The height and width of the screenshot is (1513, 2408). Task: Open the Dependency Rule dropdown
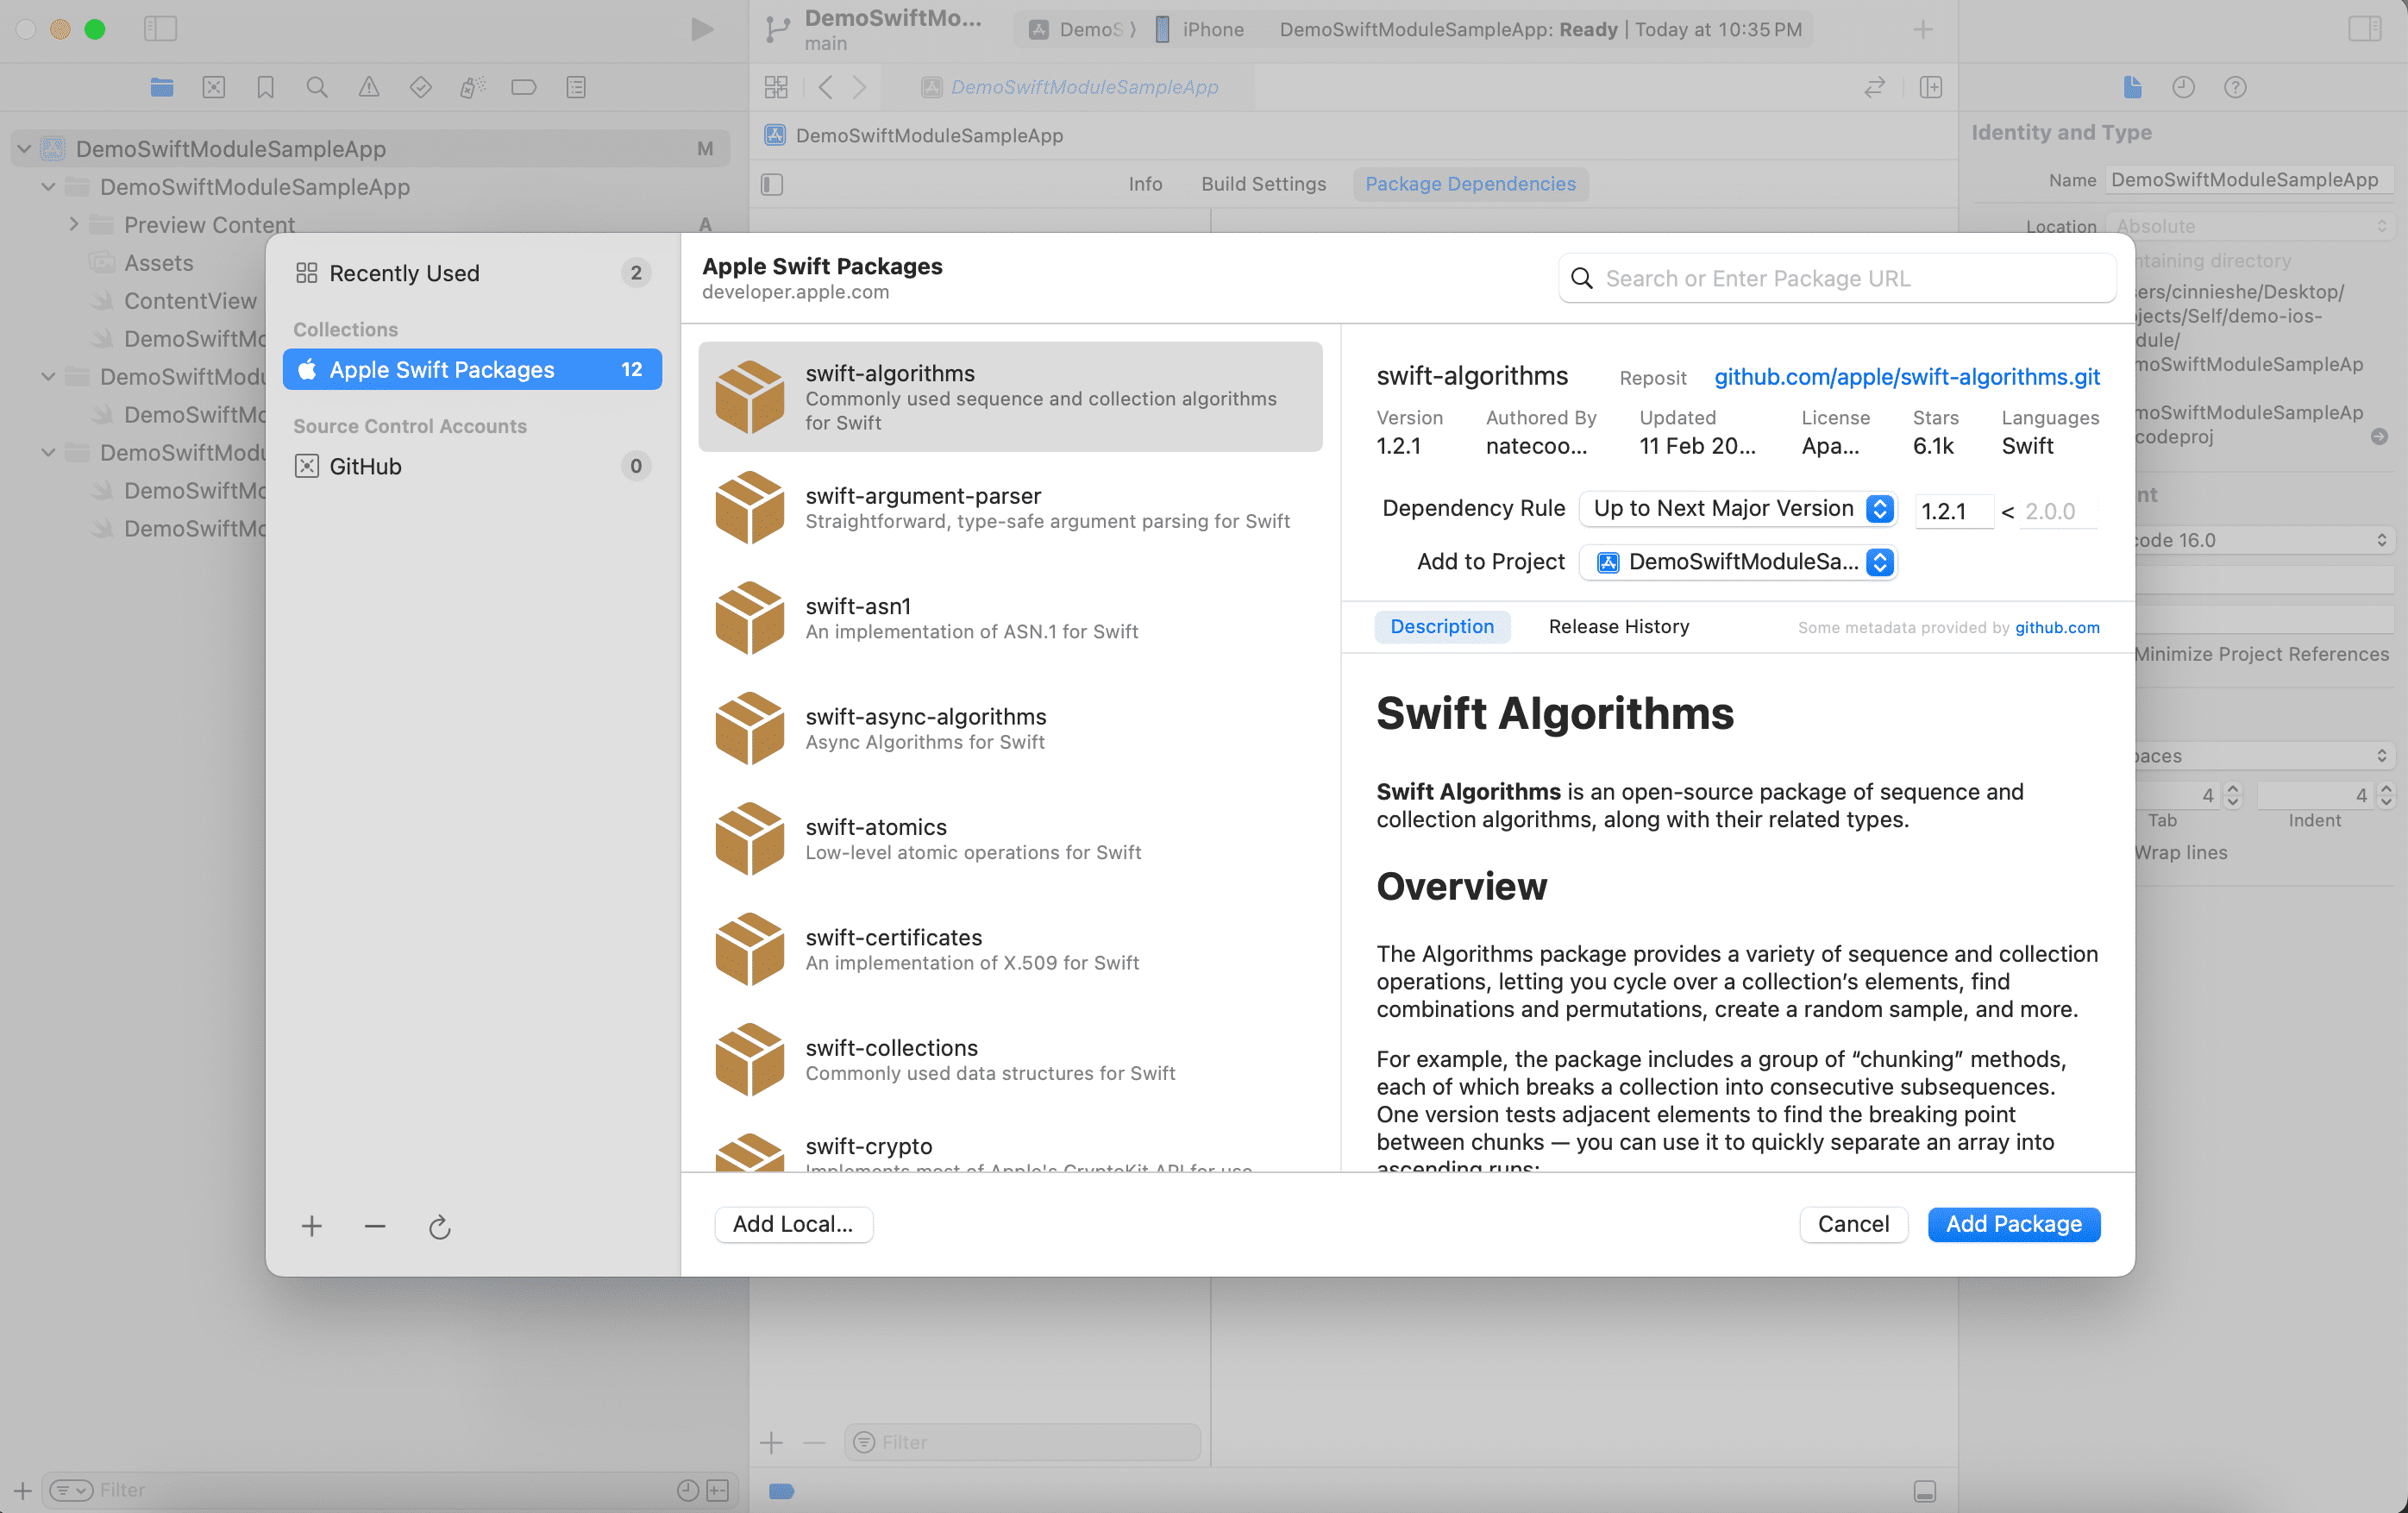[x=1737, y=508]
